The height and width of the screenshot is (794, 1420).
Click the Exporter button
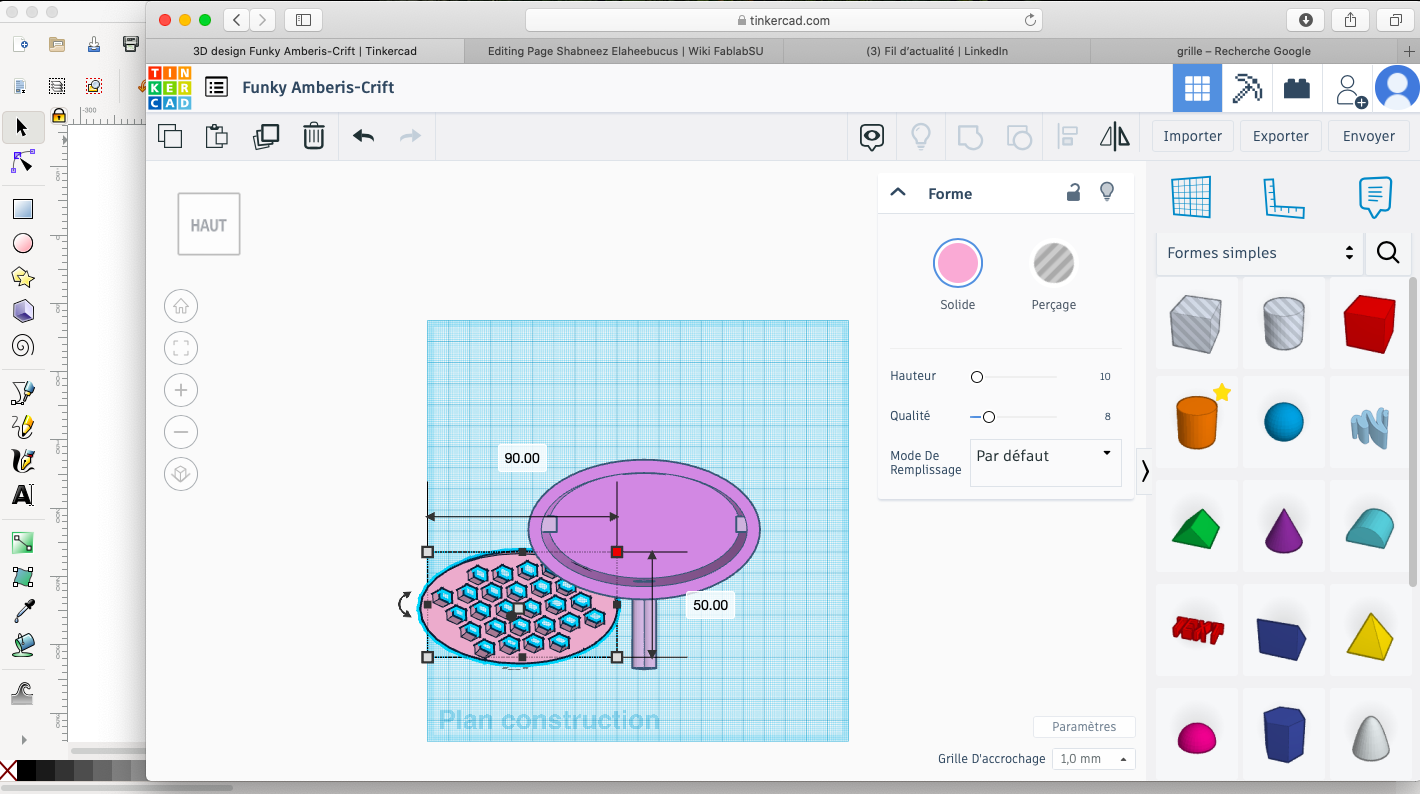pos(1281,136)
